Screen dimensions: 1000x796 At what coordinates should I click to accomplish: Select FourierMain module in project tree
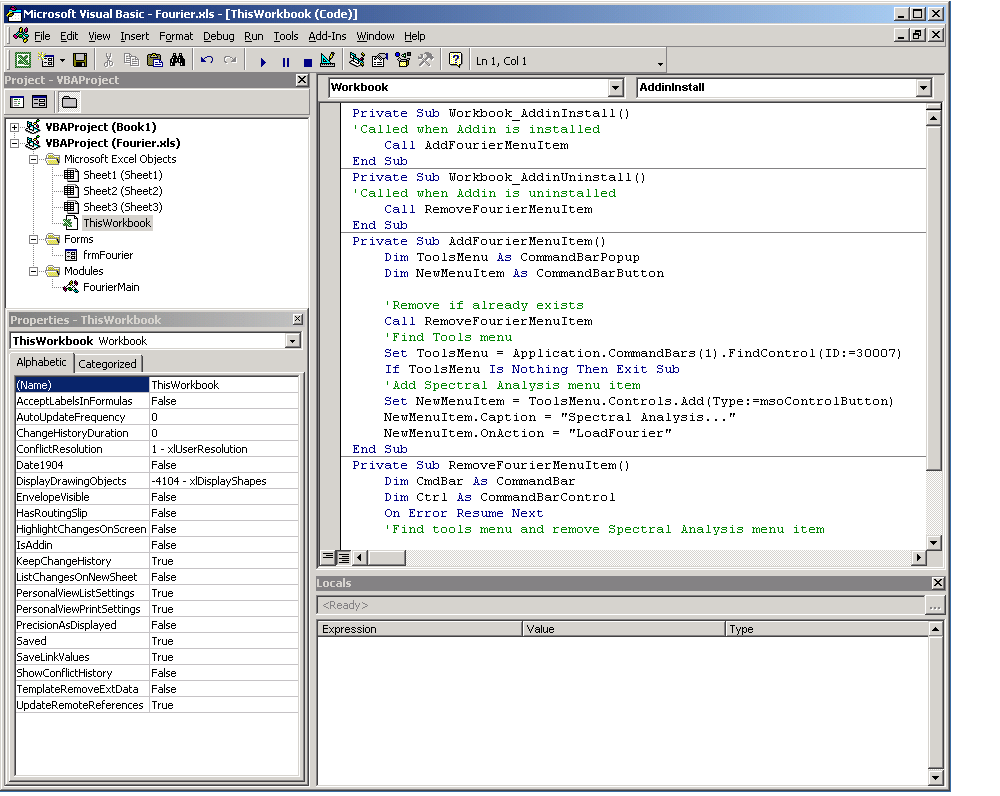tap(111, 287)
